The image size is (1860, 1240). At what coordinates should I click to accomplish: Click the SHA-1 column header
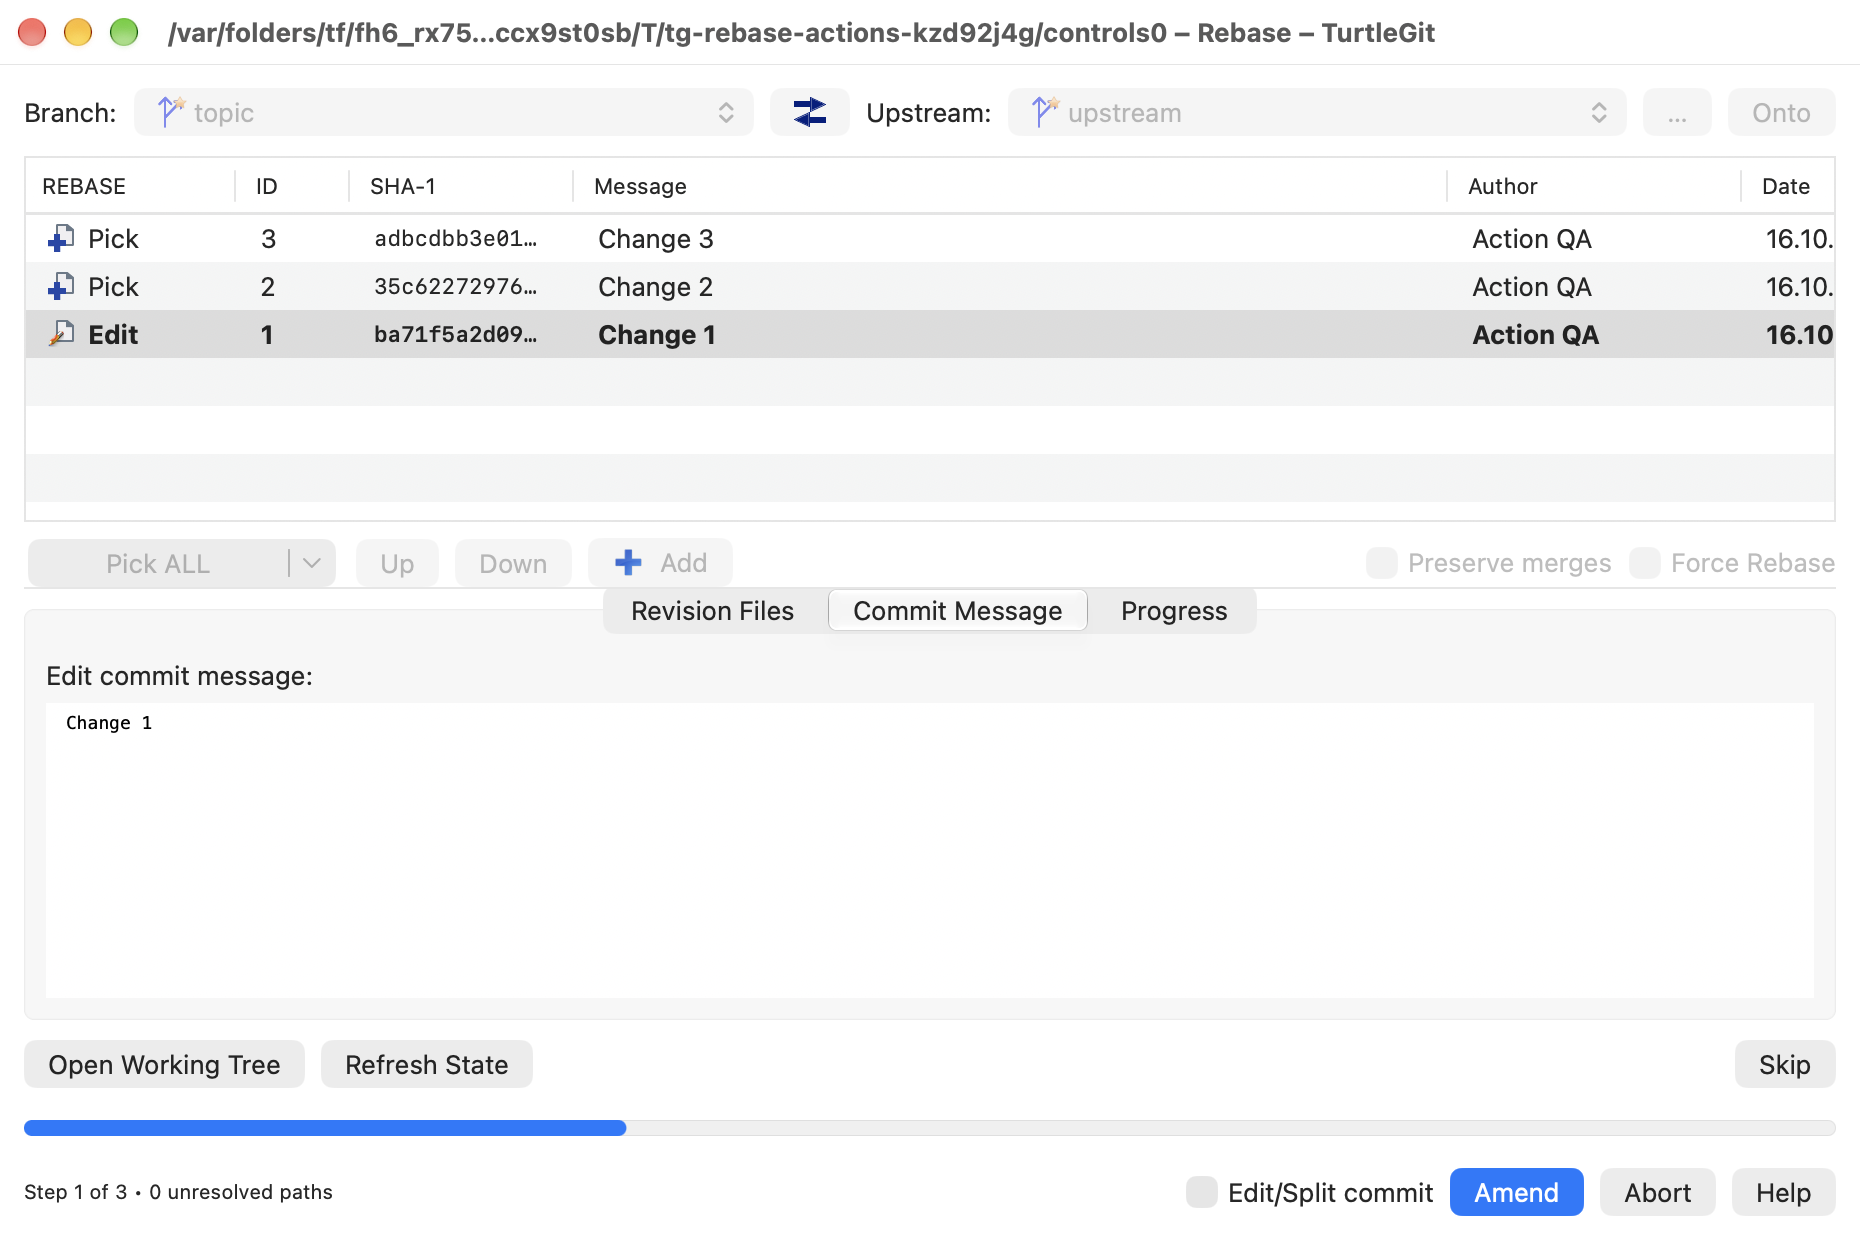click(x=460, y=186)
